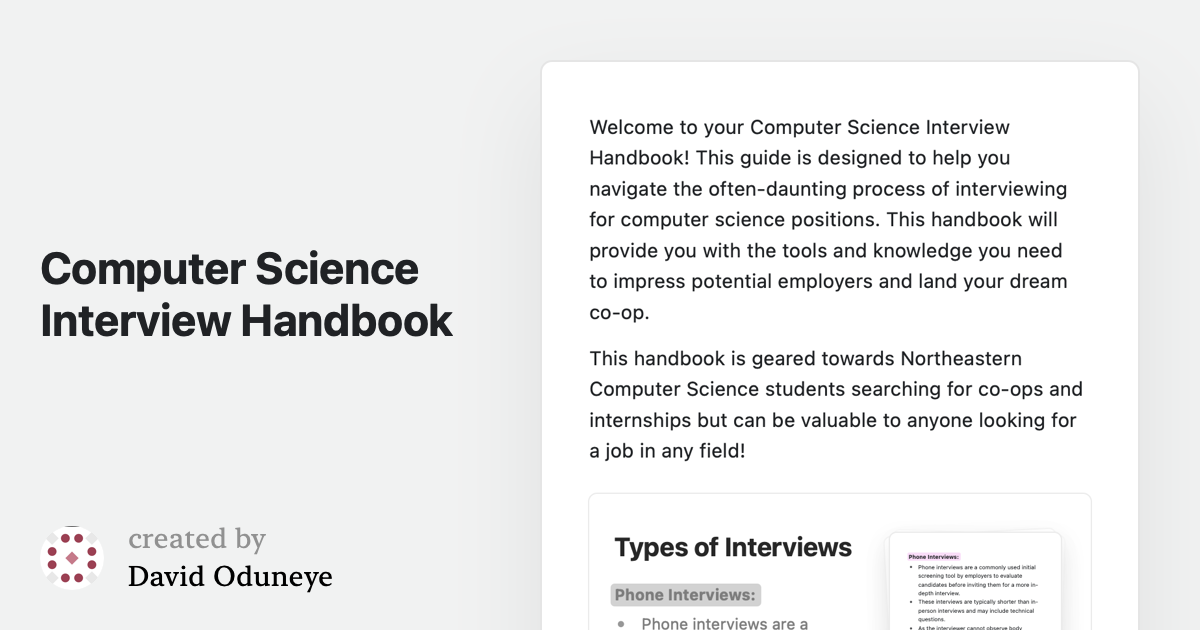Click the "Phone interviews are a" bullet text
1200x630 pixels.
pos(724,624)
